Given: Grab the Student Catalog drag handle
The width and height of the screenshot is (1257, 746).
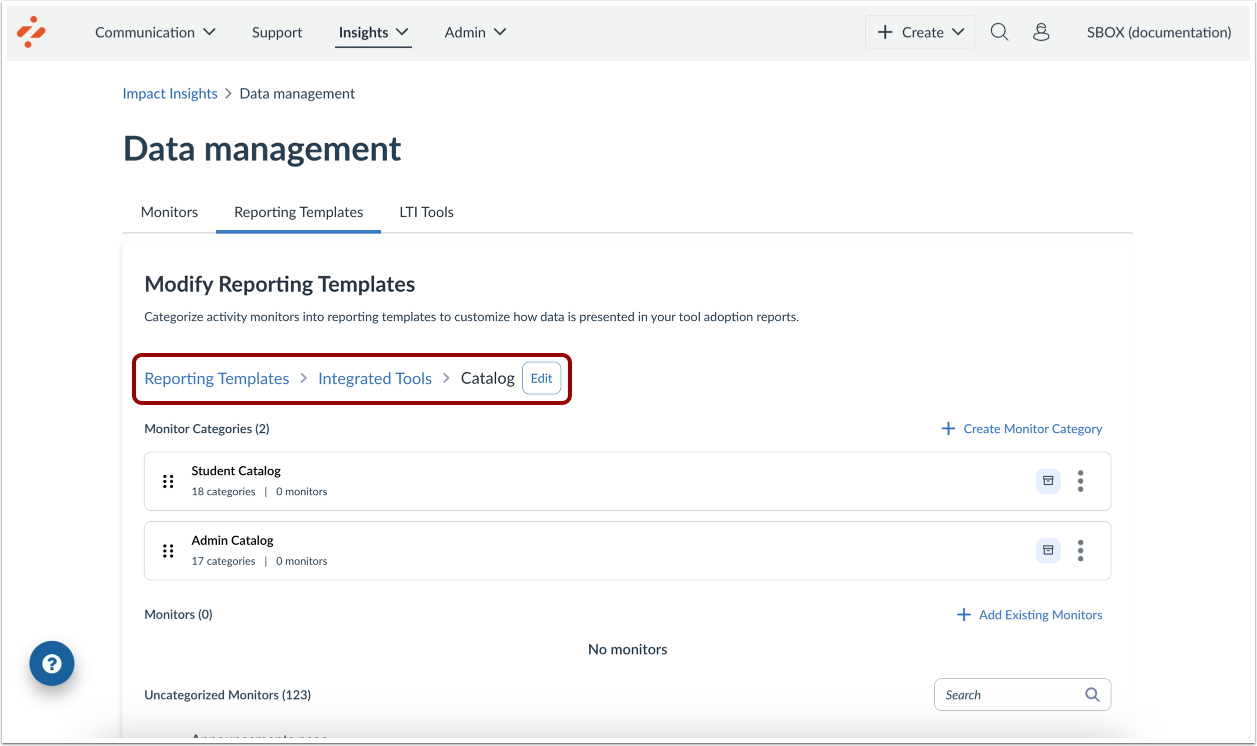Looking at the screenshot, I should coord(168,481).
